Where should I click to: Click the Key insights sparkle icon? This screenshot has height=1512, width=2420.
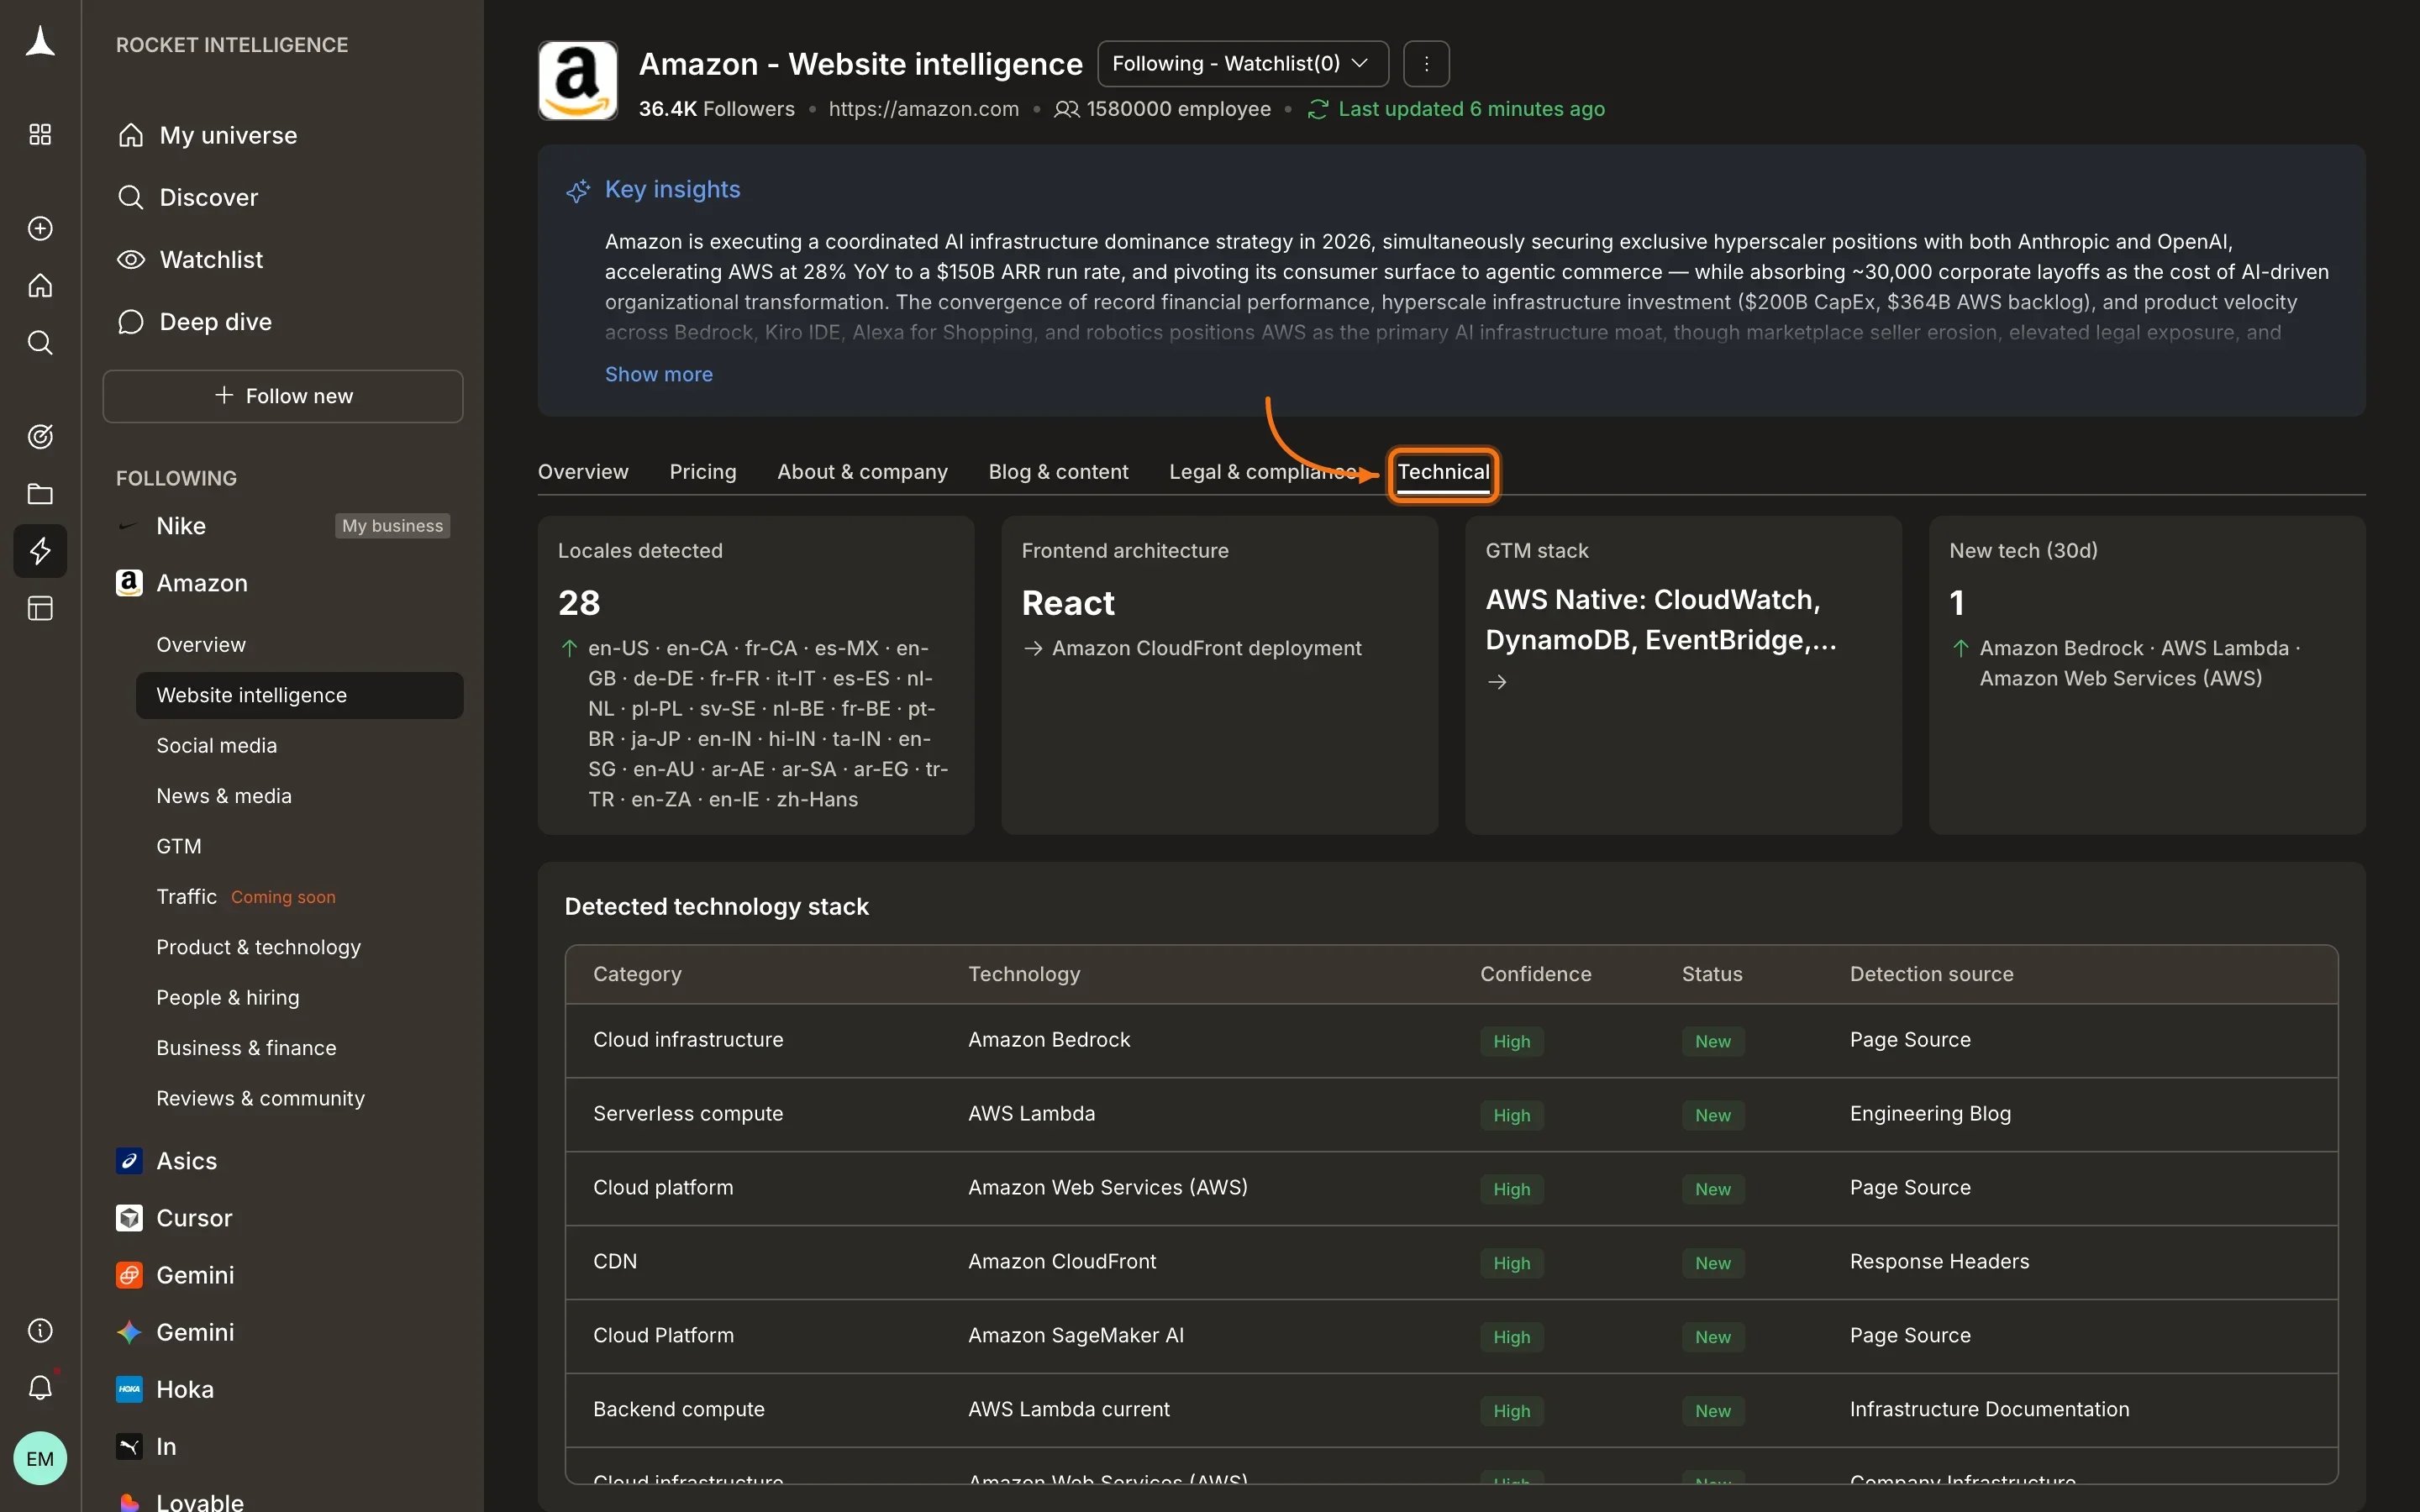[x=578, y=190]
